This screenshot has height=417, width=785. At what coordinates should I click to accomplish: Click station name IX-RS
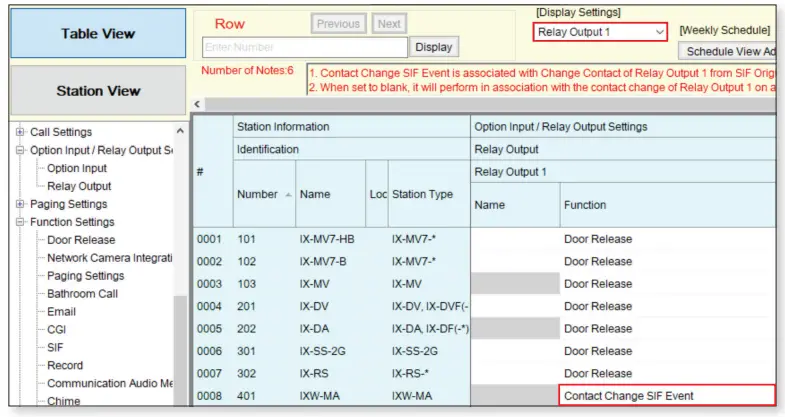pos(314,373)
